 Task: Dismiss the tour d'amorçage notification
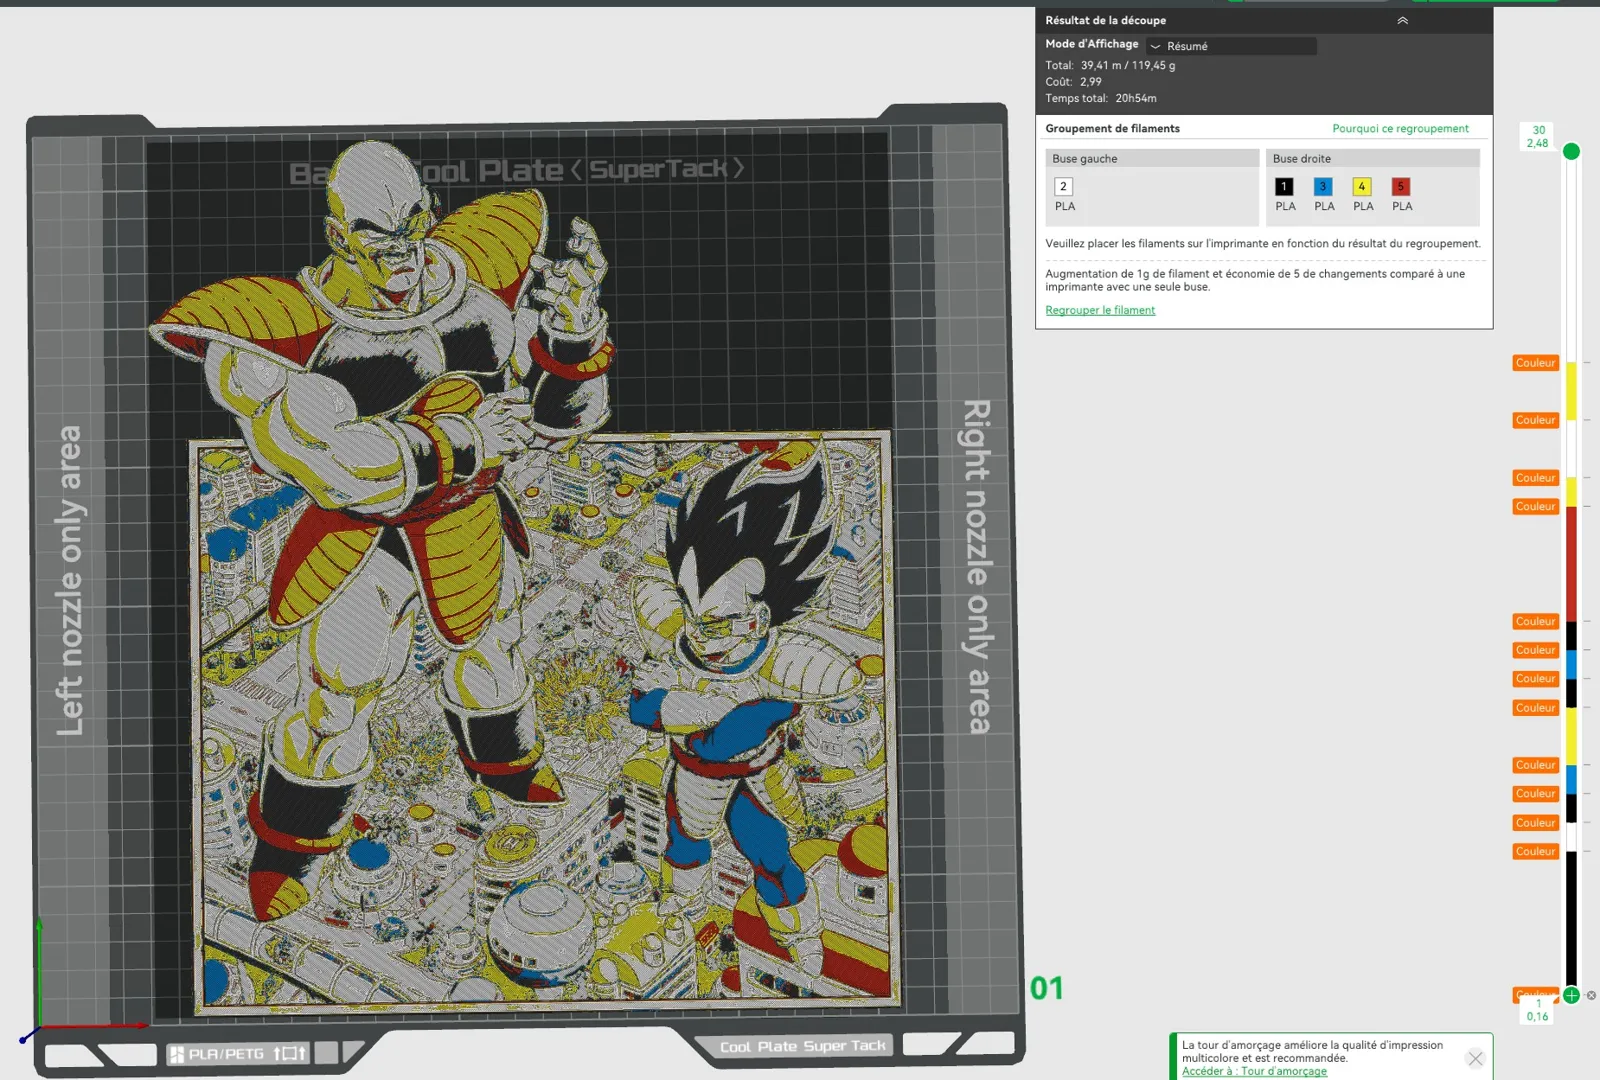[x=1475, y=1058]
